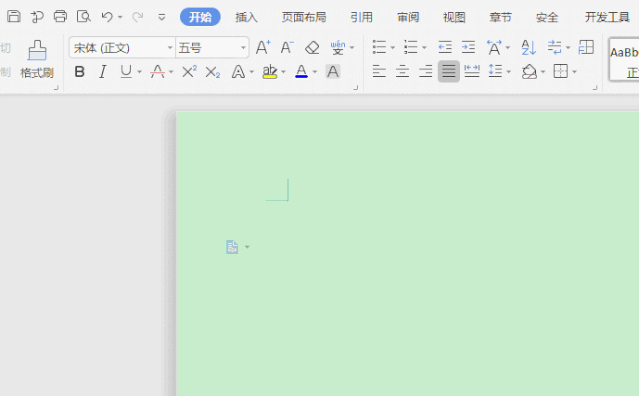Screen dimensions: 639x396
Task: Click the tab stops grid icon
Action: (x=586, y=47)
